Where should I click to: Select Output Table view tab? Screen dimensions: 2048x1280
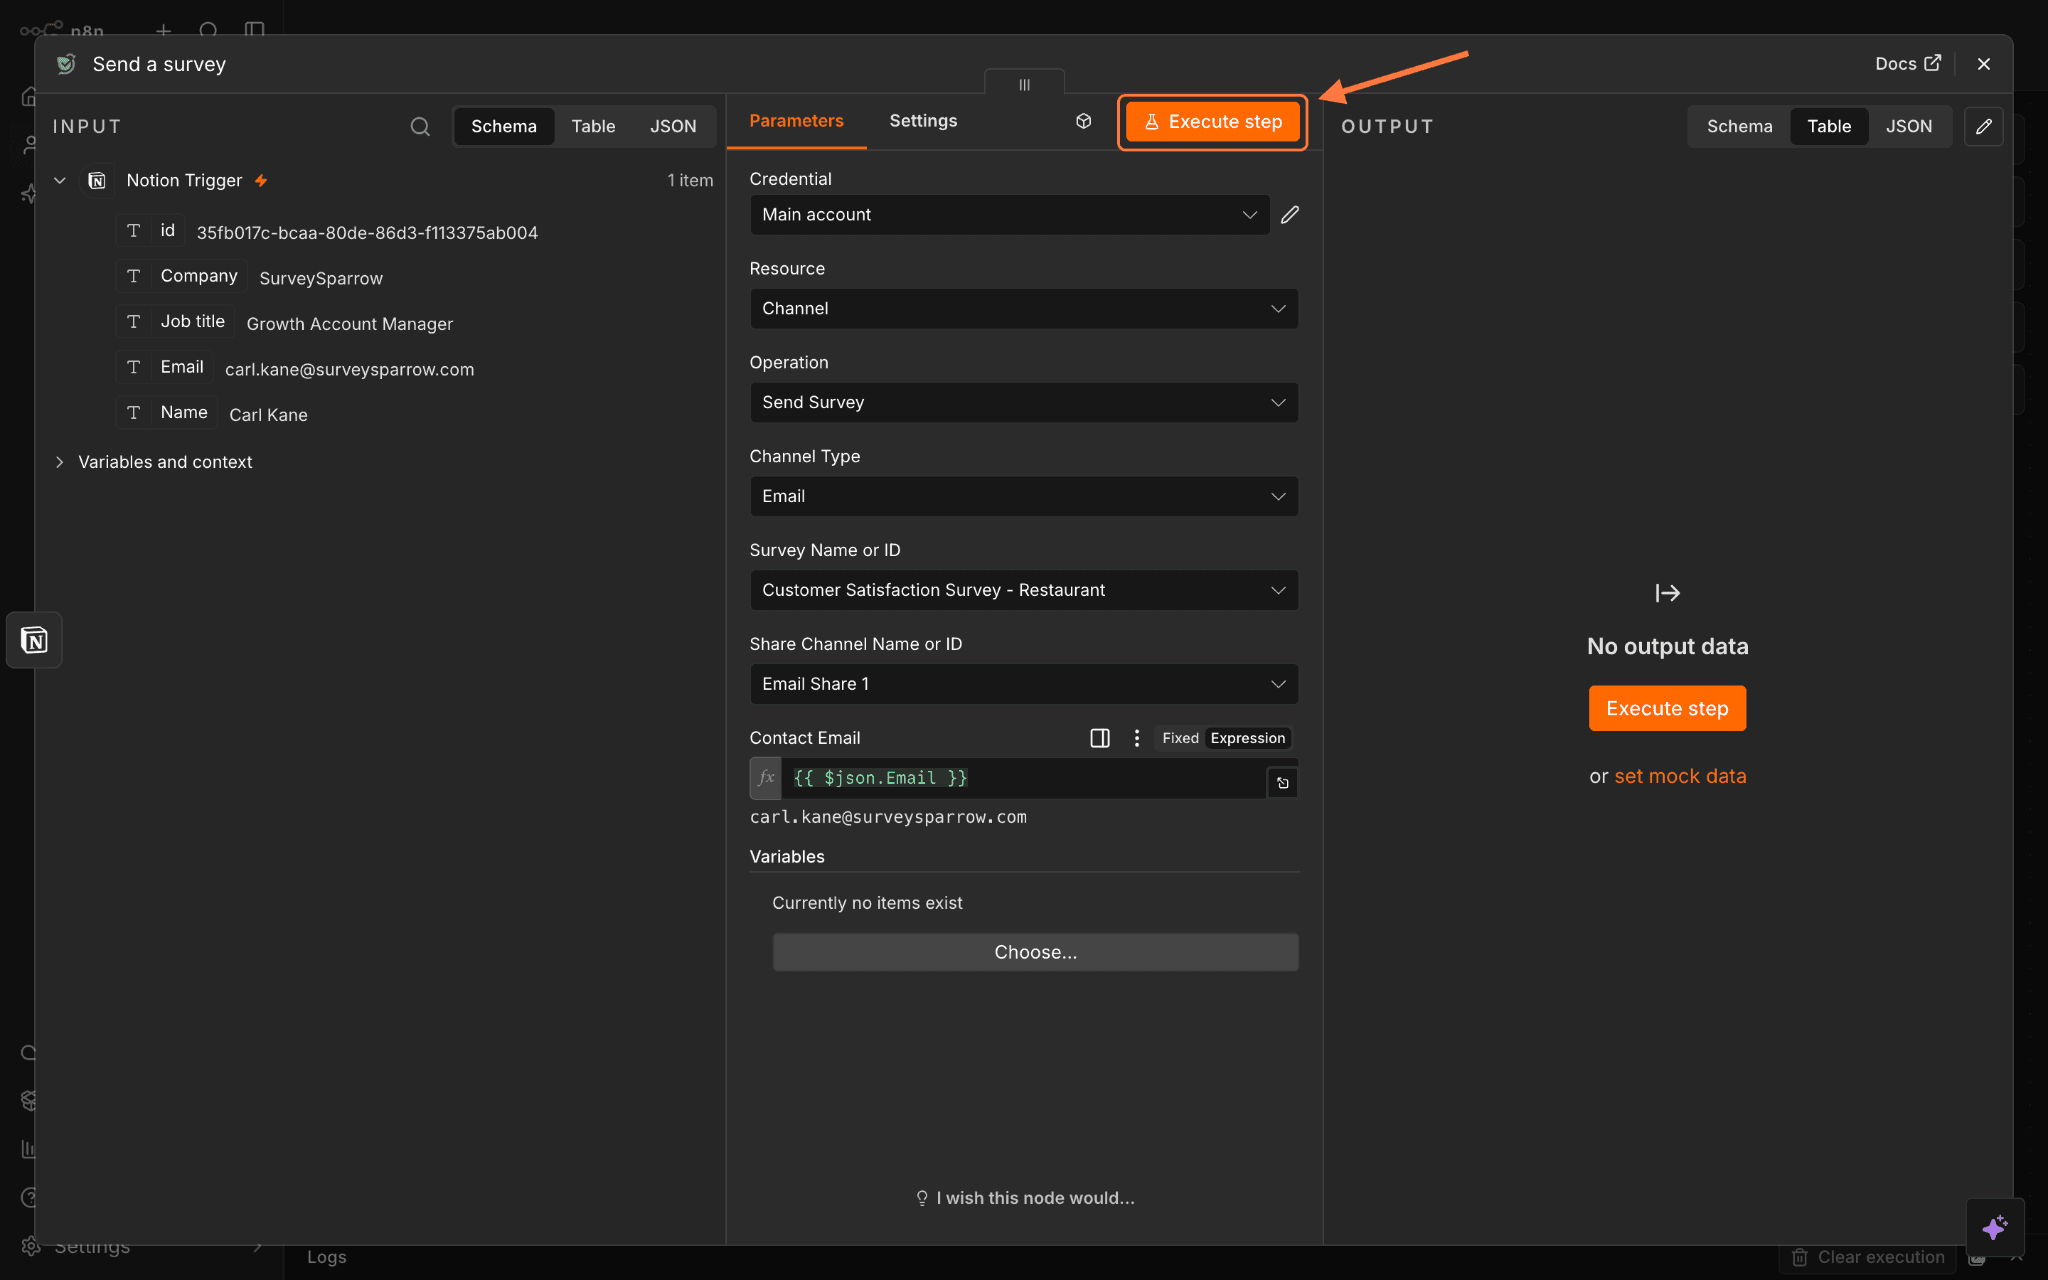[1829, 127]
